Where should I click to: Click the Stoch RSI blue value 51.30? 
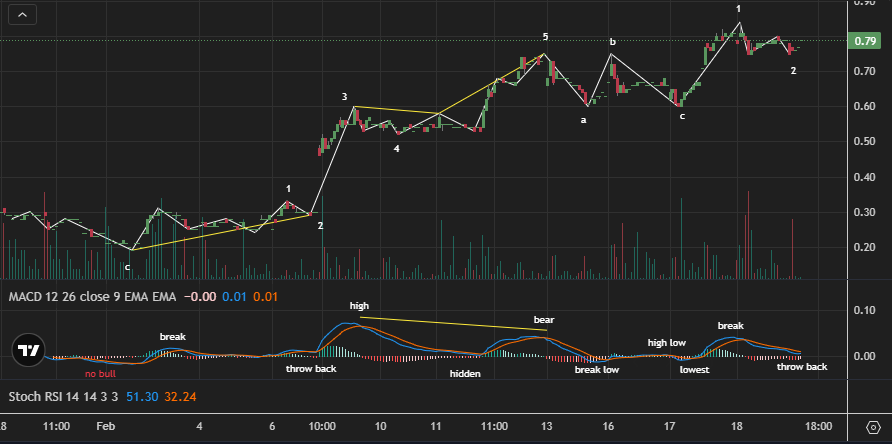tap(142, 397)
